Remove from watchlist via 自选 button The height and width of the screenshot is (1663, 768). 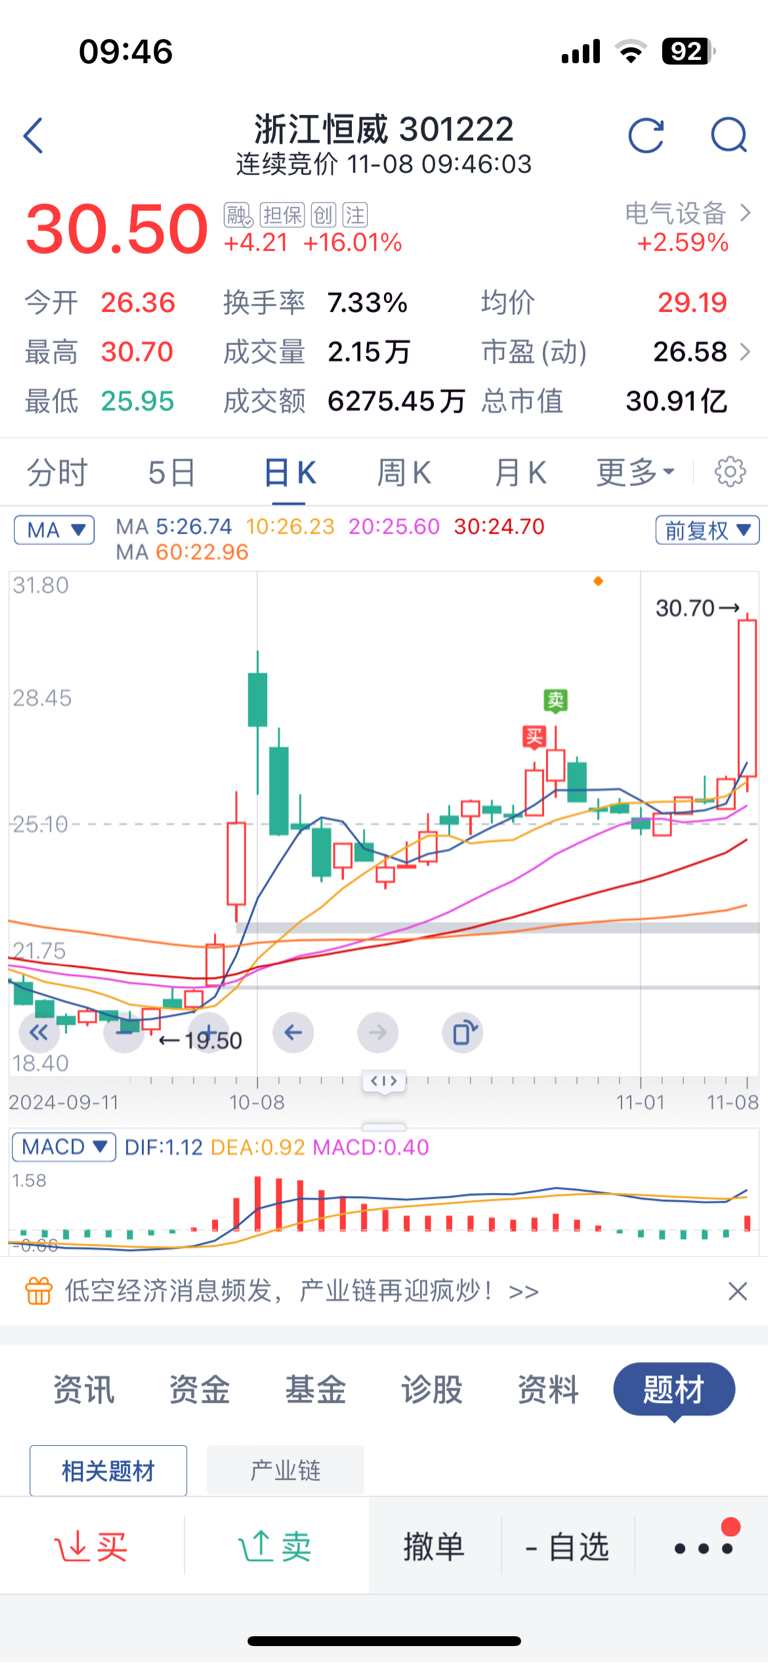(567, 1546)
